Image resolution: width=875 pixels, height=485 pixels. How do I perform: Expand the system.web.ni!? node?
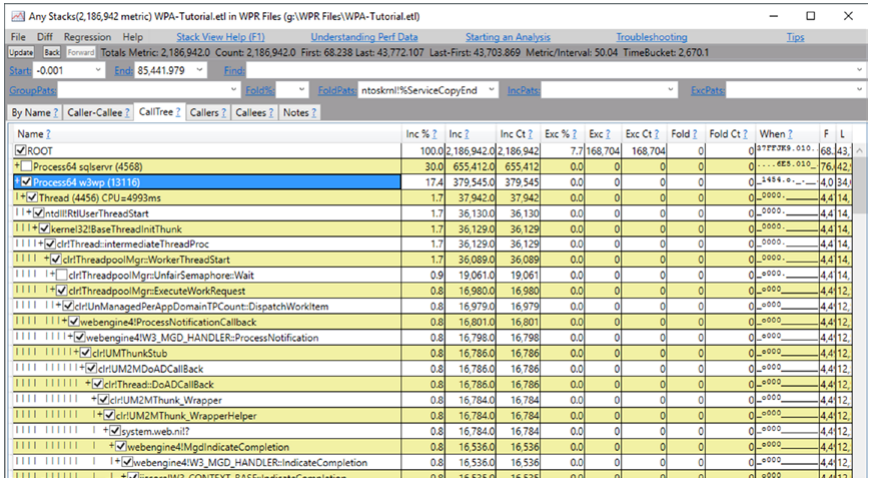[x=105, y=430]
